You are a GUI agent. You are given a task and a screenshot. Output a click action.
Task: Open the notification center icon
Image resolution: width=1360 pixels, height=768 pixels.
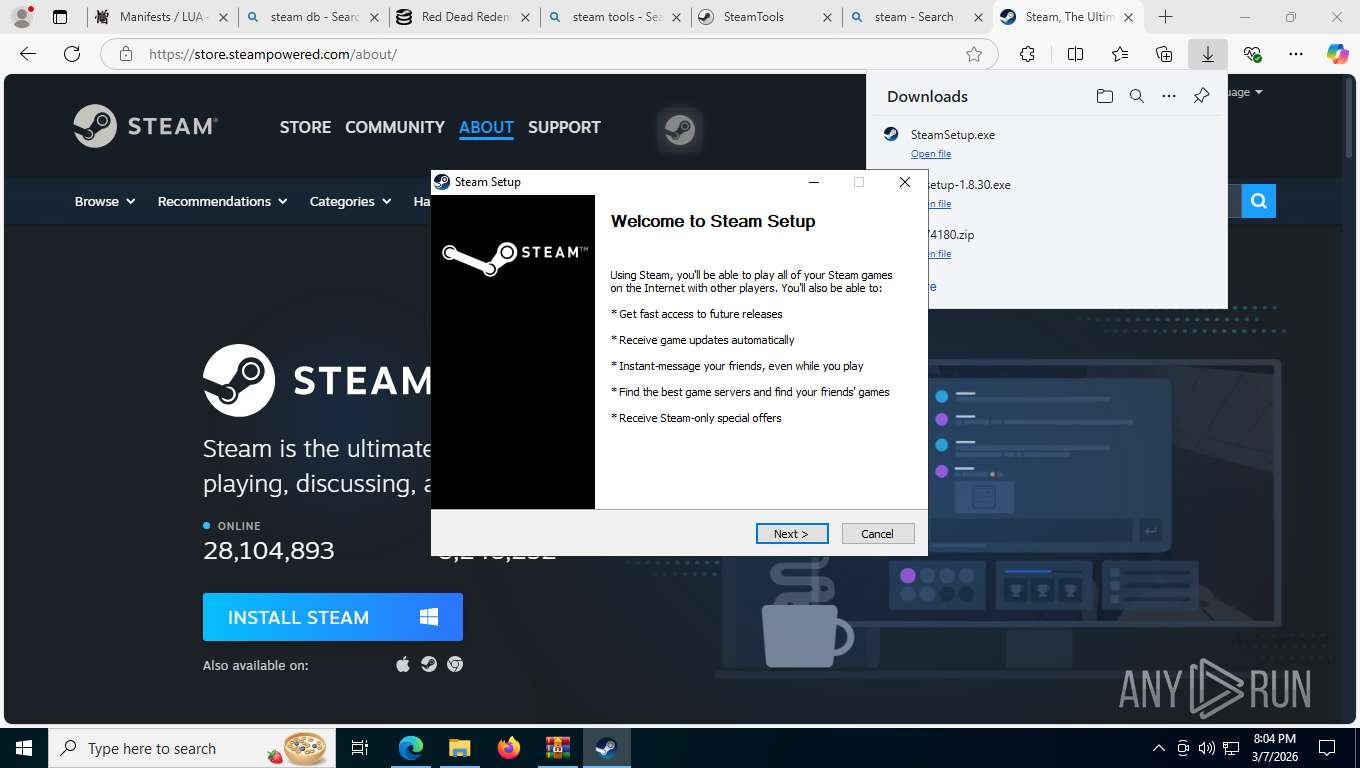coord(1327,748)
